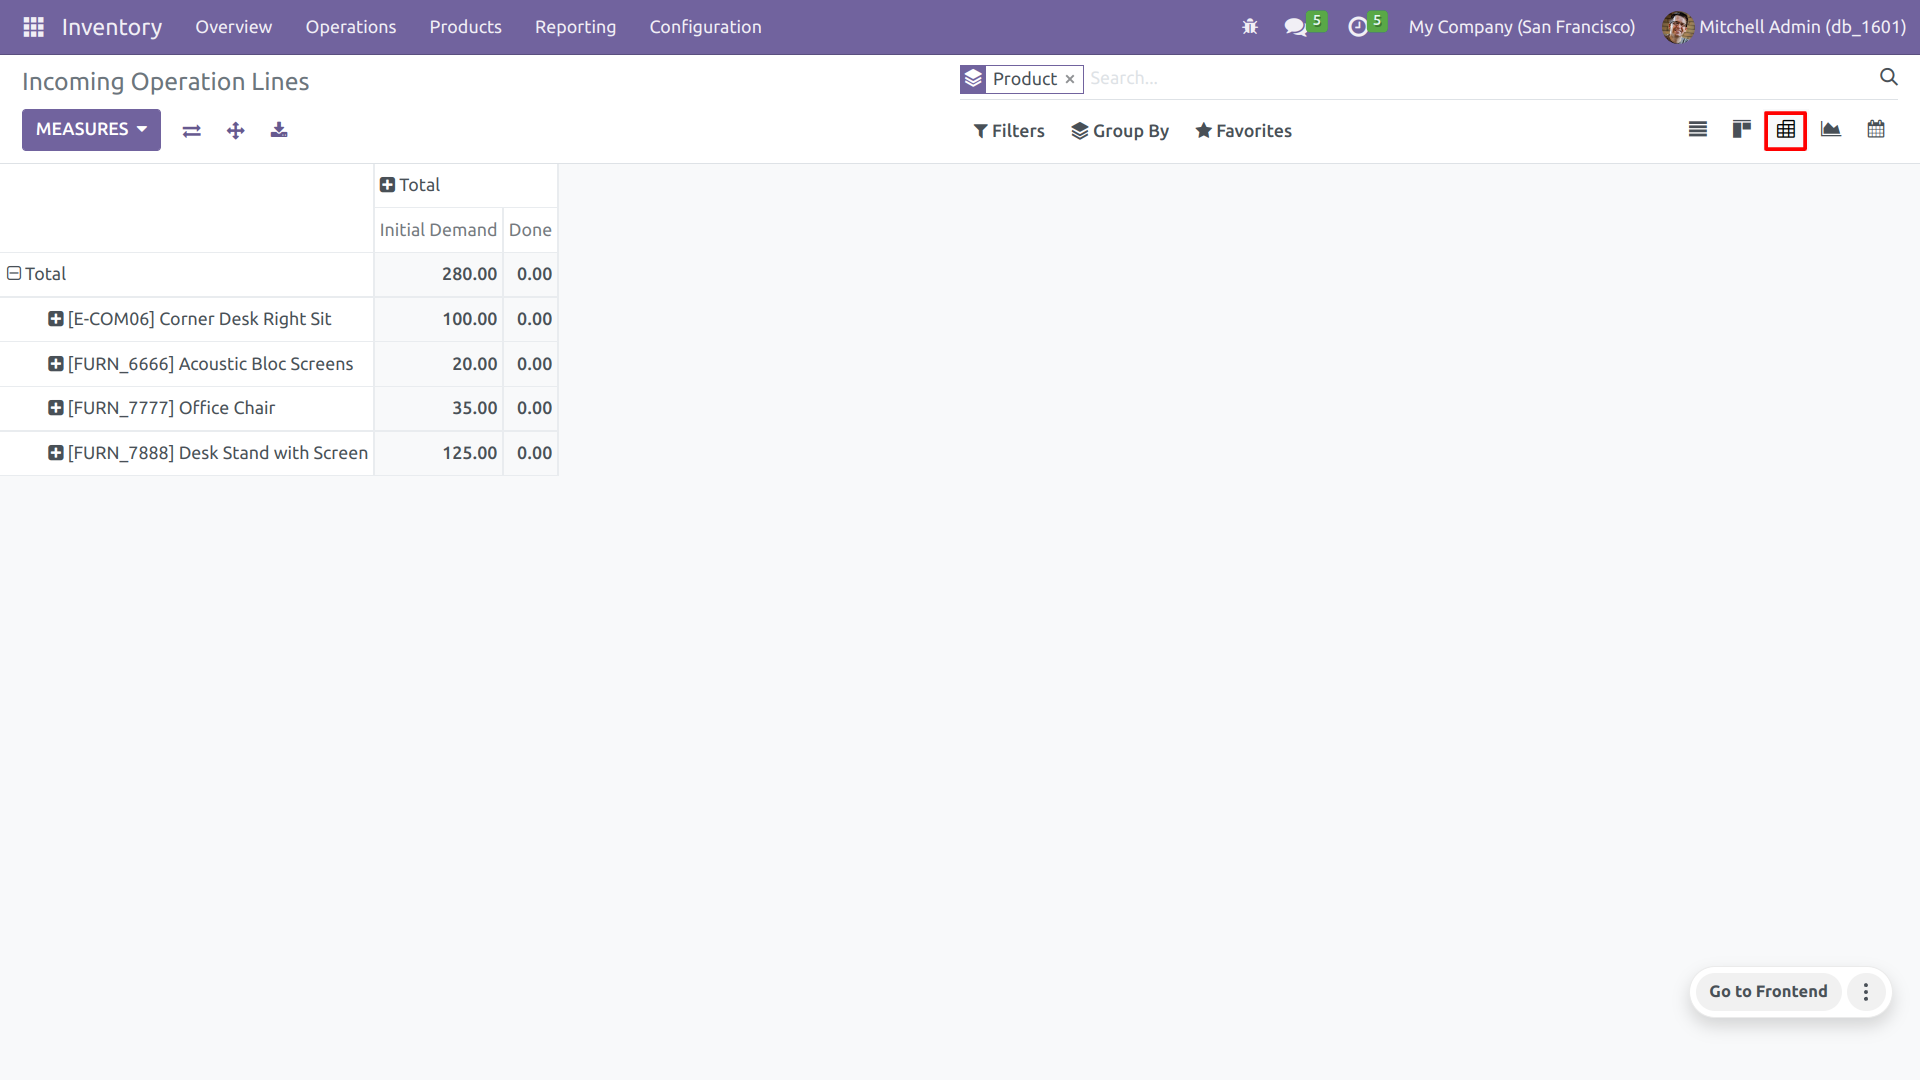The image size is (1920, 1080).
Task: Click the Flip axis icon
Action: (x=192, y=131)
